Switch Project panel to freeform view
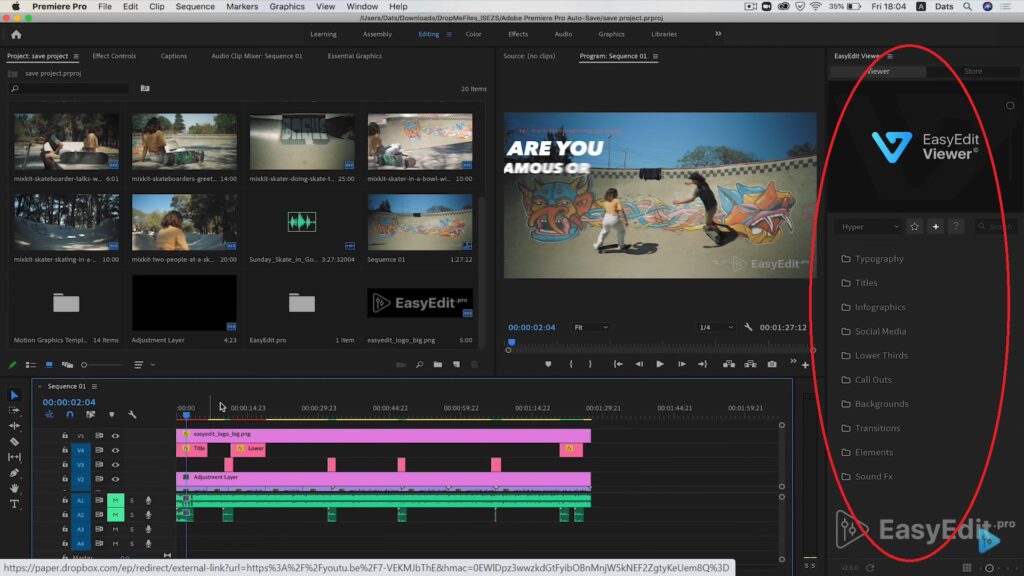 tap(67, 365)
